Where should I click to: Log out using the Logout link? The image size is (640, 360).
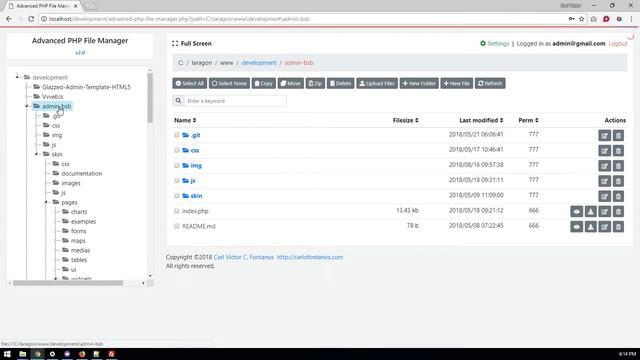[618, 43]
